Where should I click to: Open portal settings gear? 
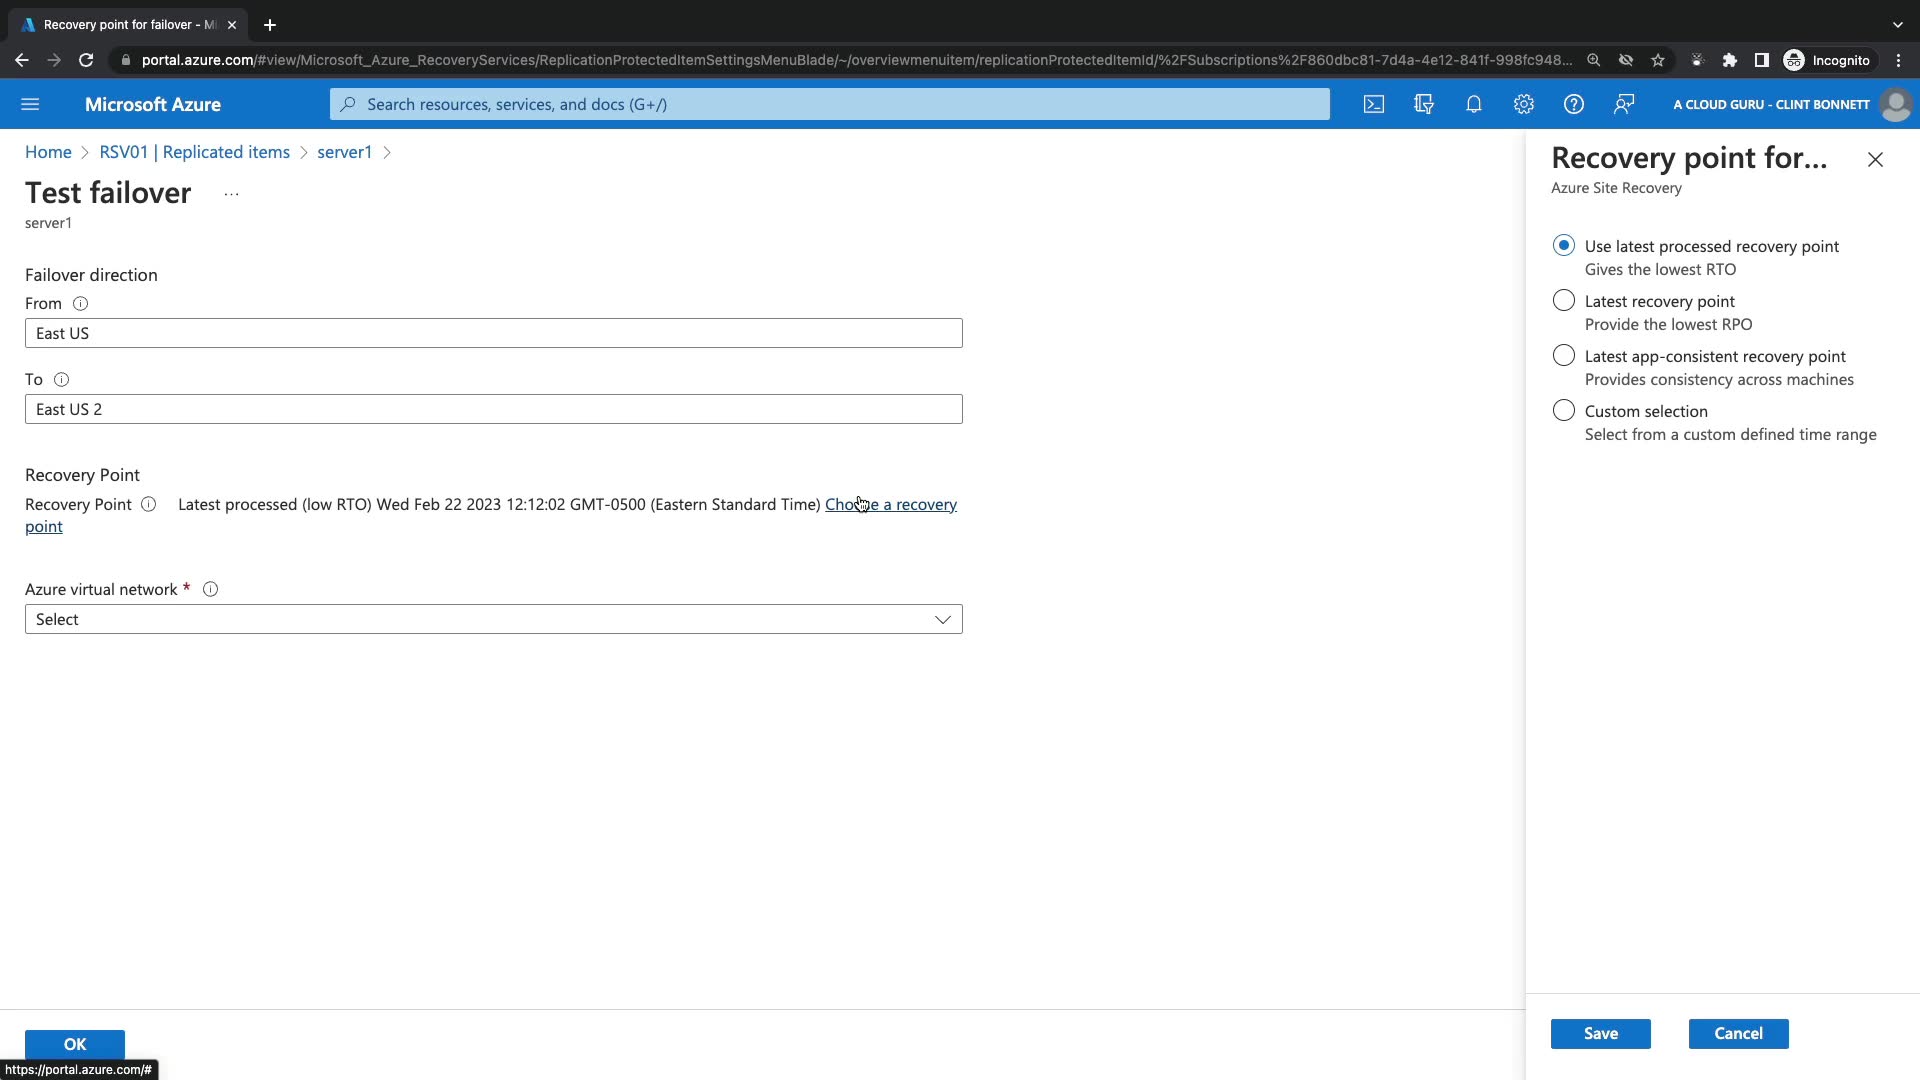(1524, 104)
